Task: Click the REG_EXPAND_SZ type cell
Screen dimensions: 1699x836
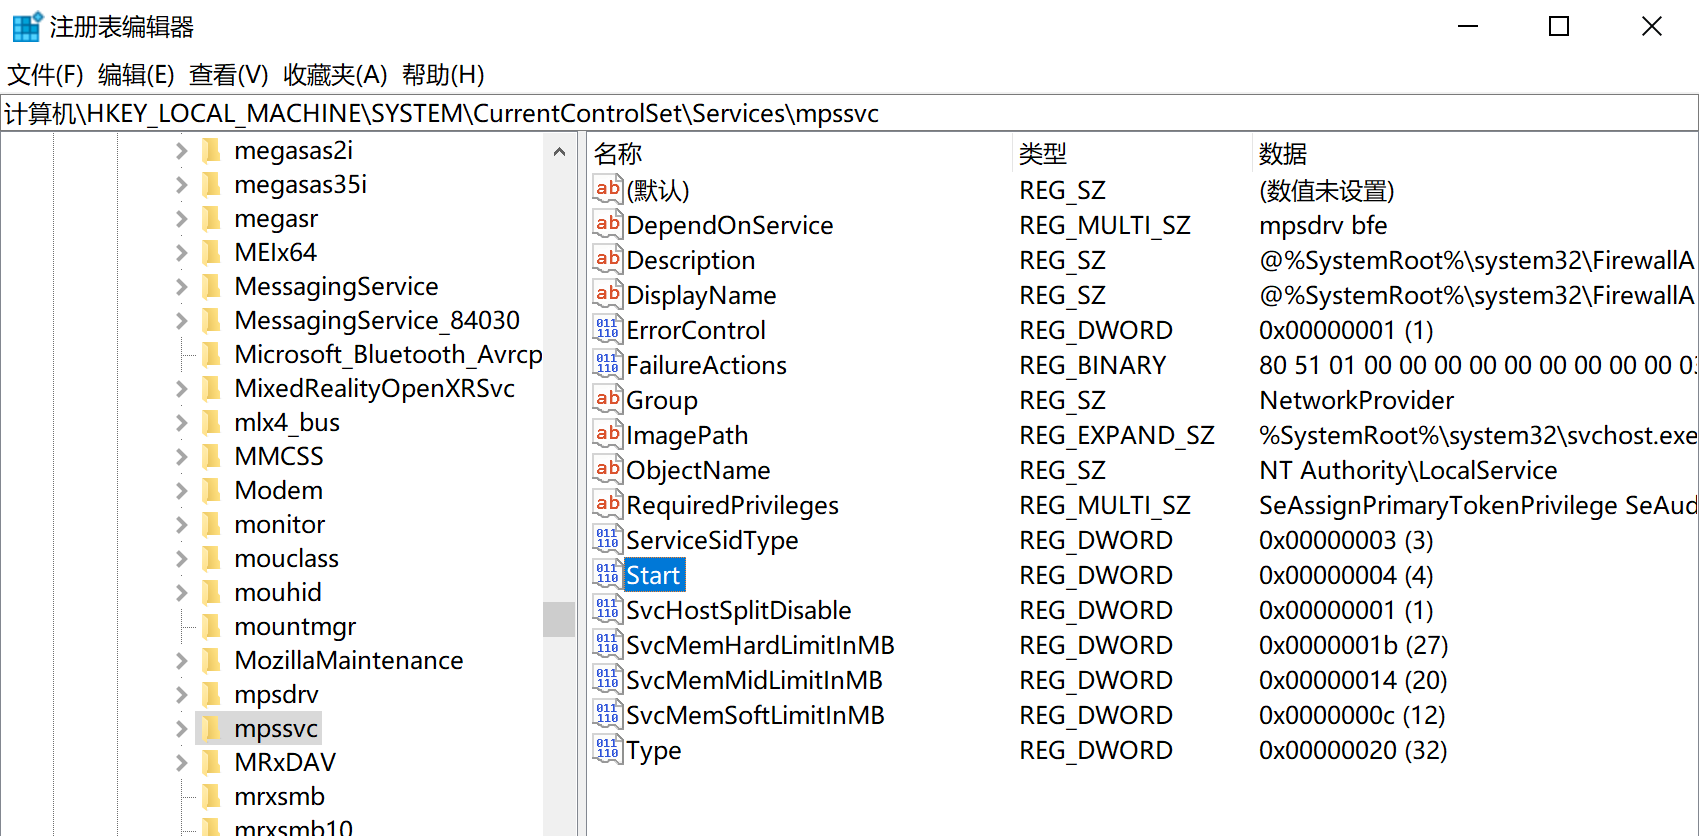Action: coord(1117,435)
